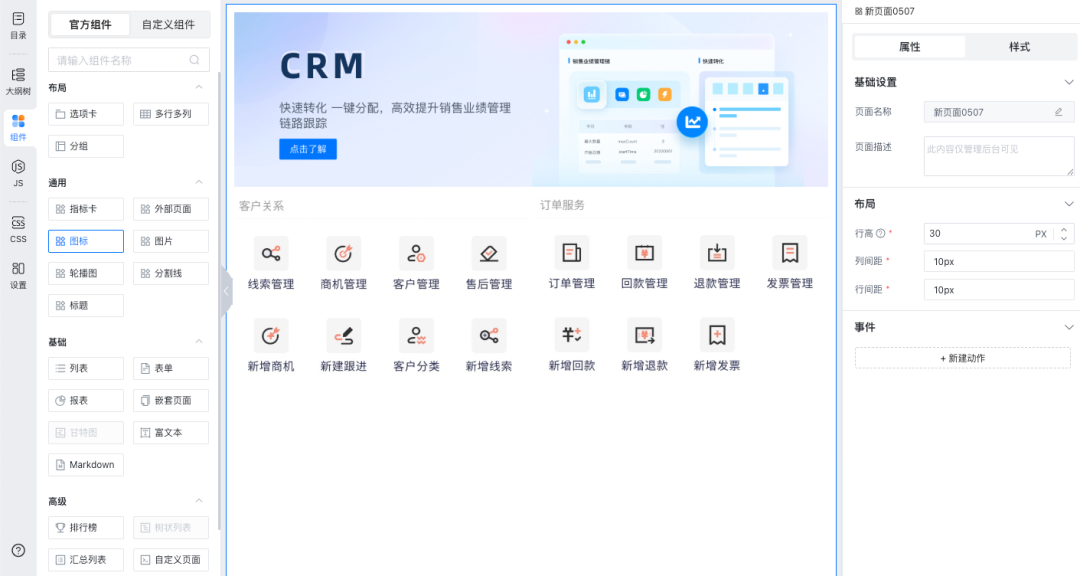Image resolution: width=1080 pixels, height=576 pixels.
Task: Click the help question mark icon
Action: (x=18, y=550)
